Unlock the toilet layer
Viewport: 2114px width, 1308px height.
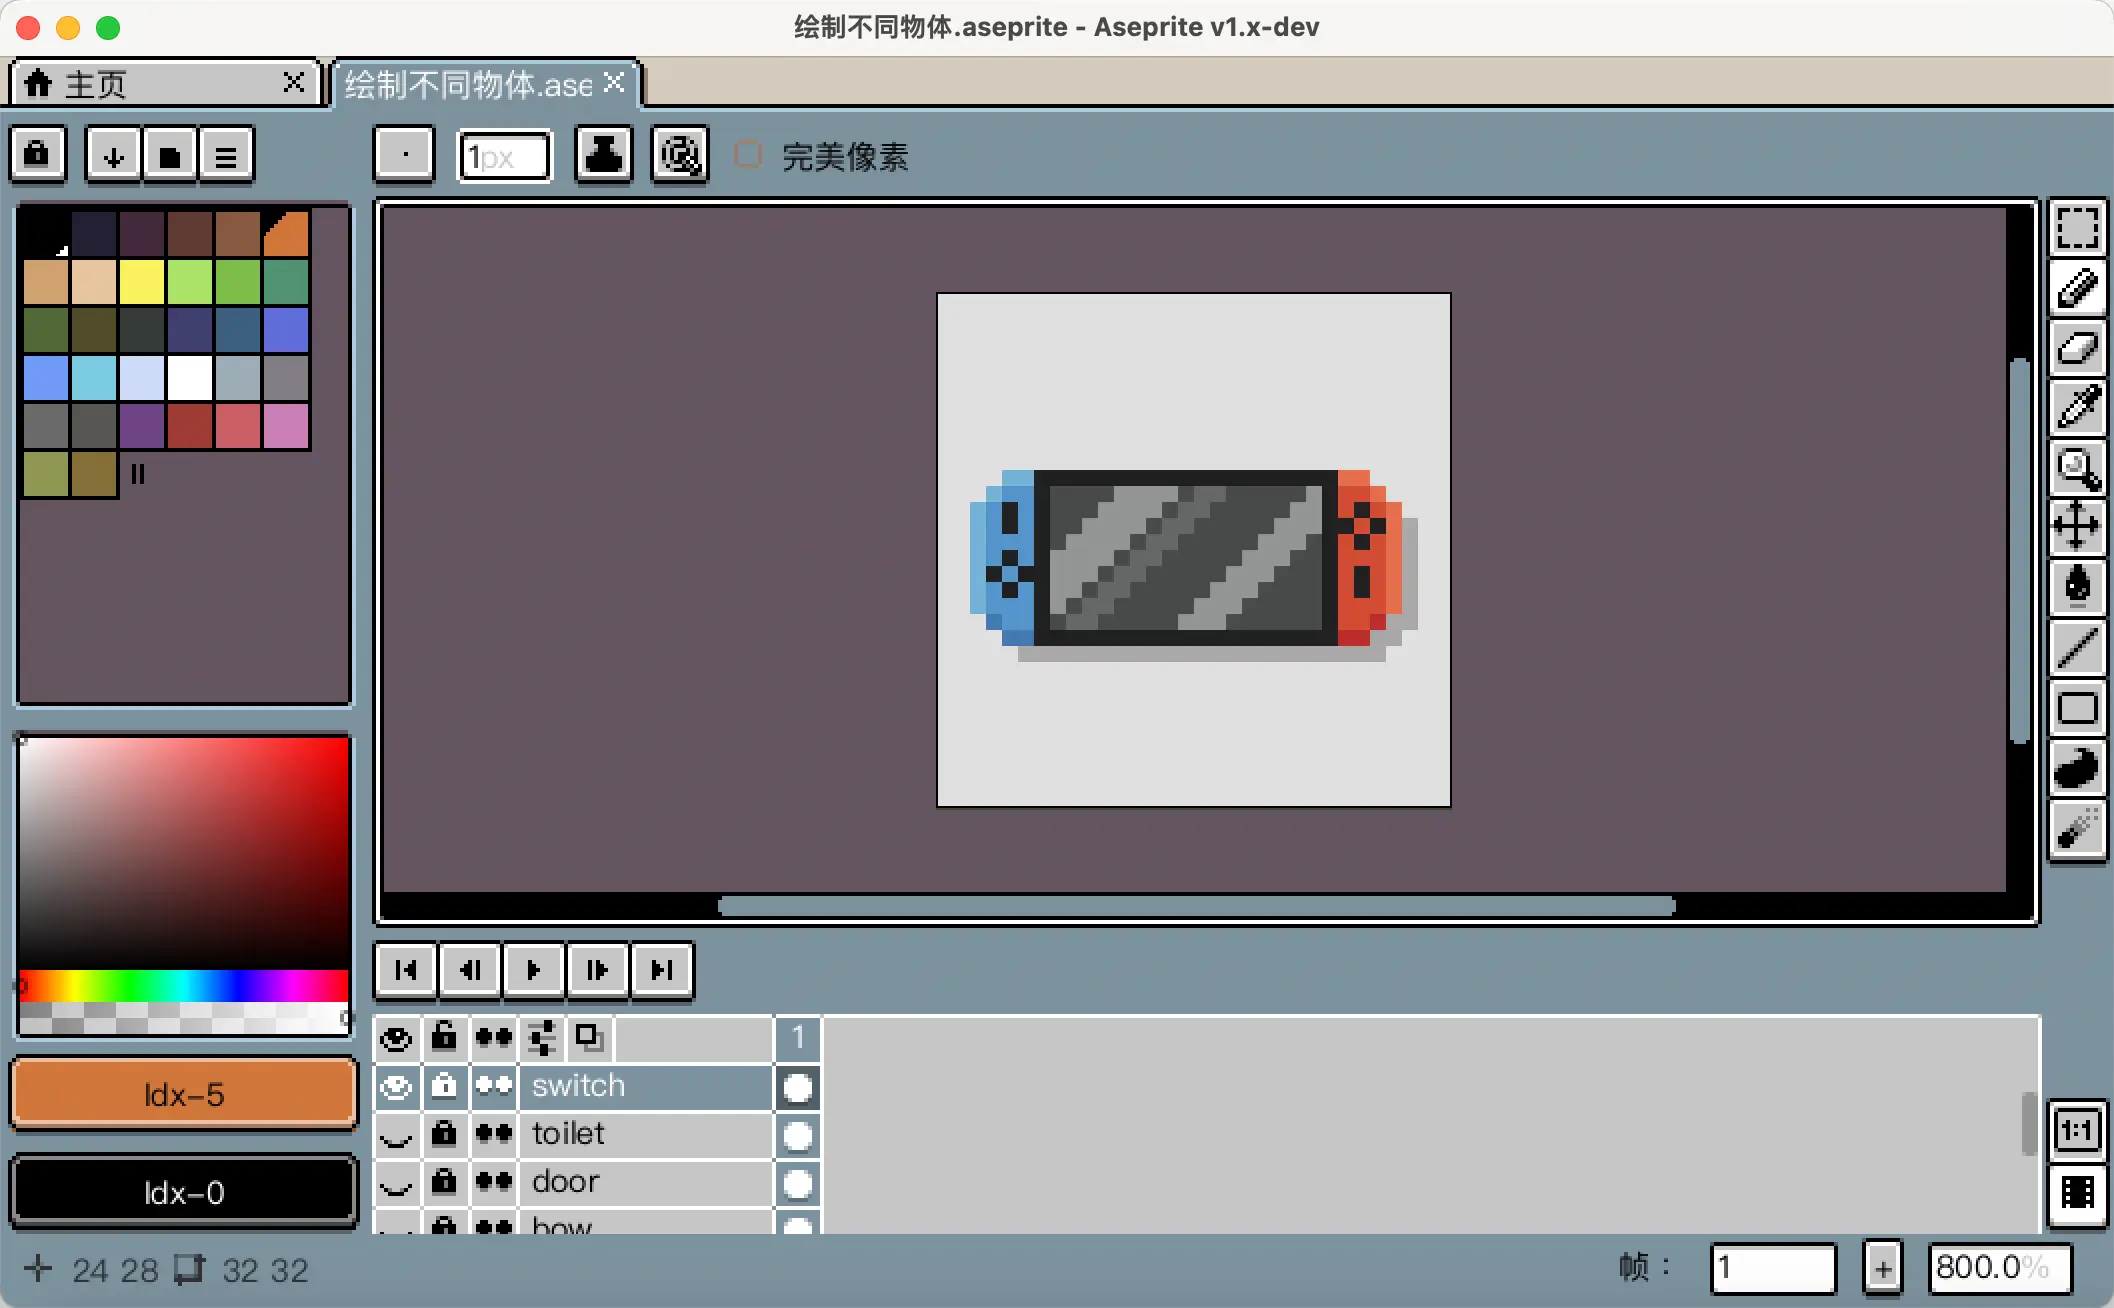tap(444, 1135)
